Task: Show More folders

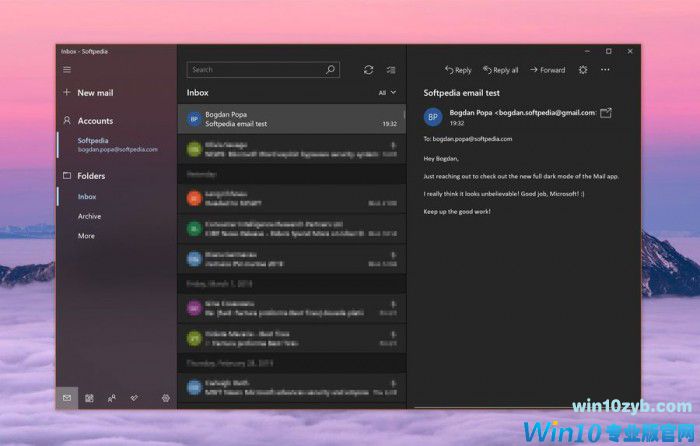Action: pyautogui.click(x=86, y=236)
